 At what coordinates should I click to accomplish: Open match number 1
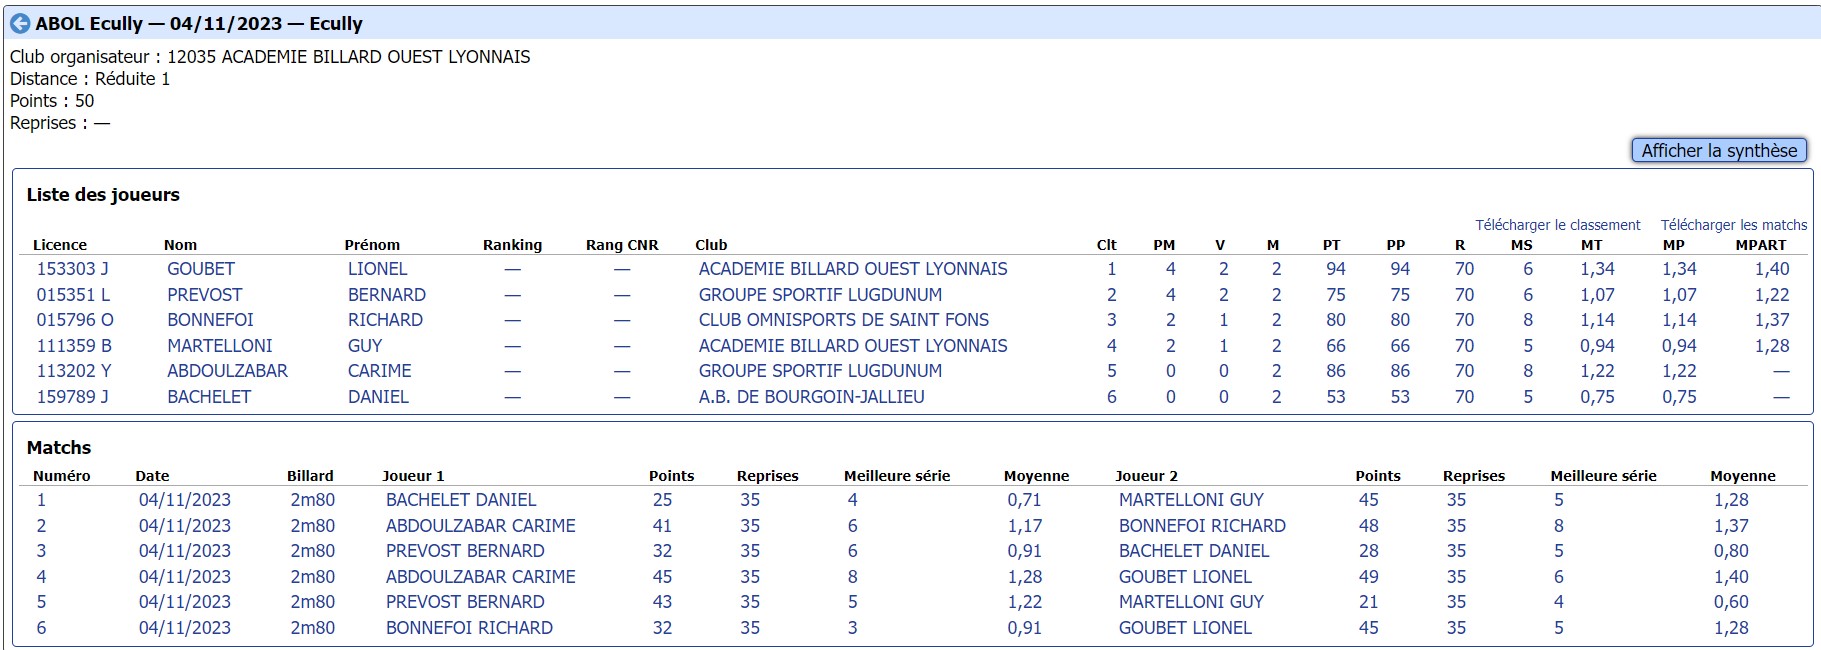(x=41, y=500)
